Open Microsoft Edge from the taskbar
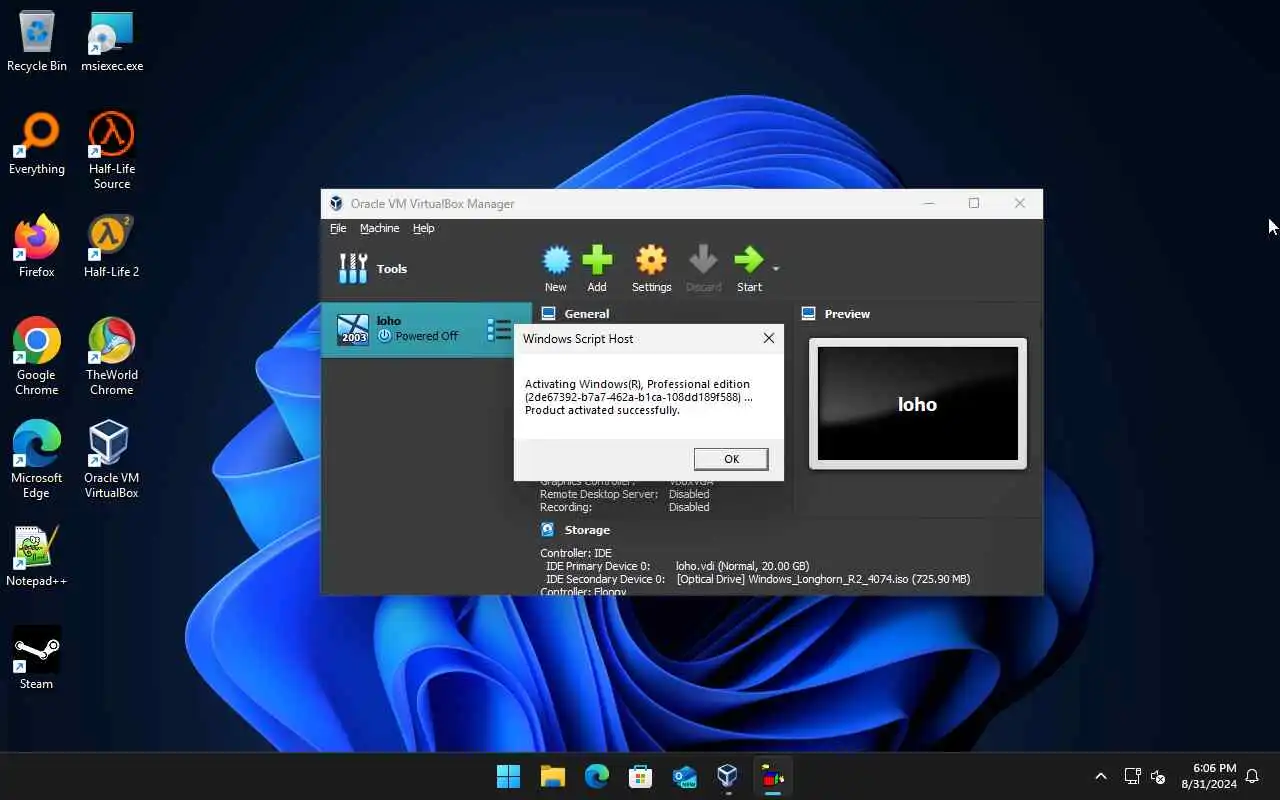This screenshot has width=1280, height=800. (597, 776)
